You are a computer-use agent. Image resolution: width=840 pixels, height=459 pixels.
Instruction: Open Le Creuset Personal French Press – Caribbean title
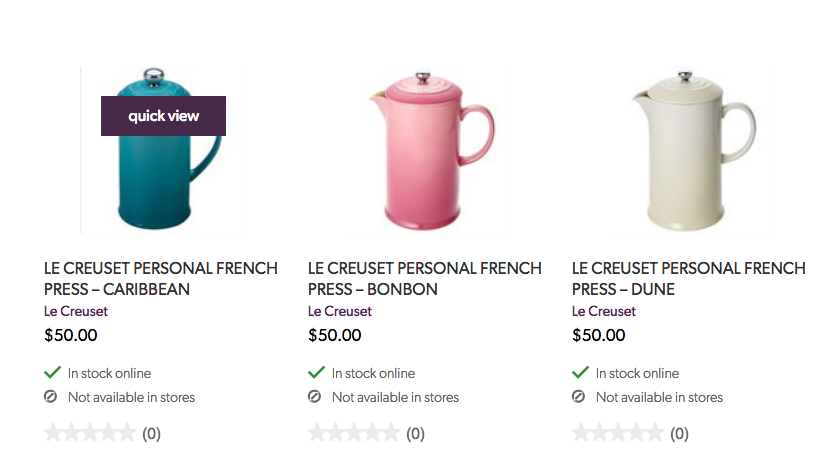(160, 278)
